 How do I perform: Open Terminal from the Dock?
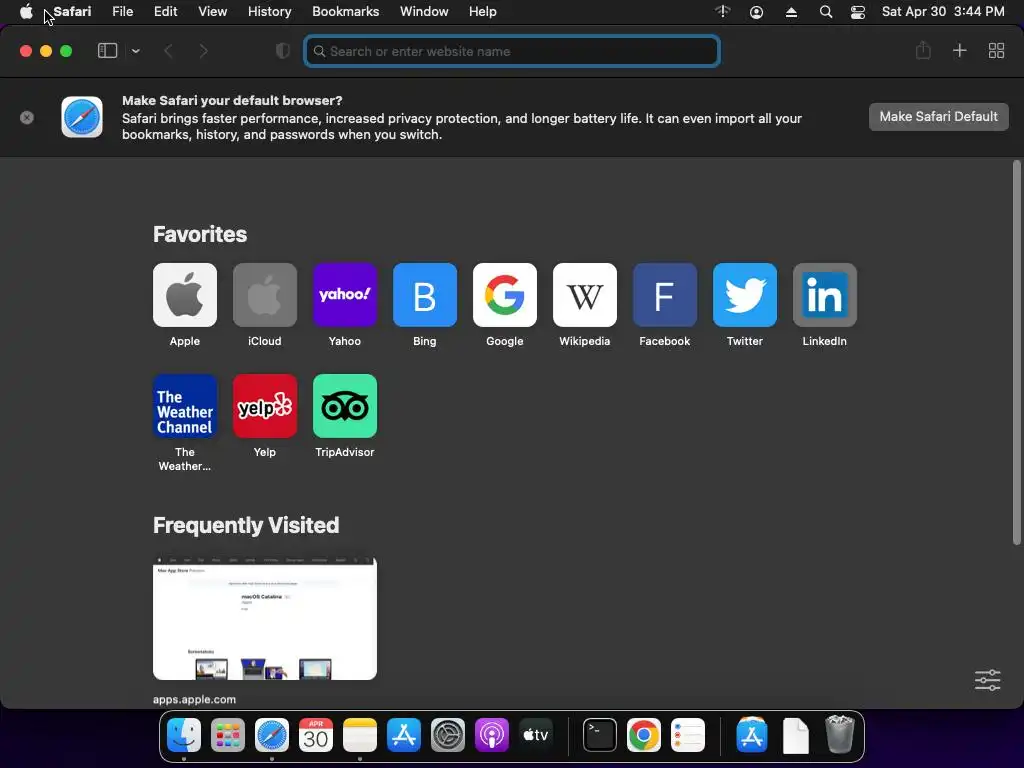600,735
